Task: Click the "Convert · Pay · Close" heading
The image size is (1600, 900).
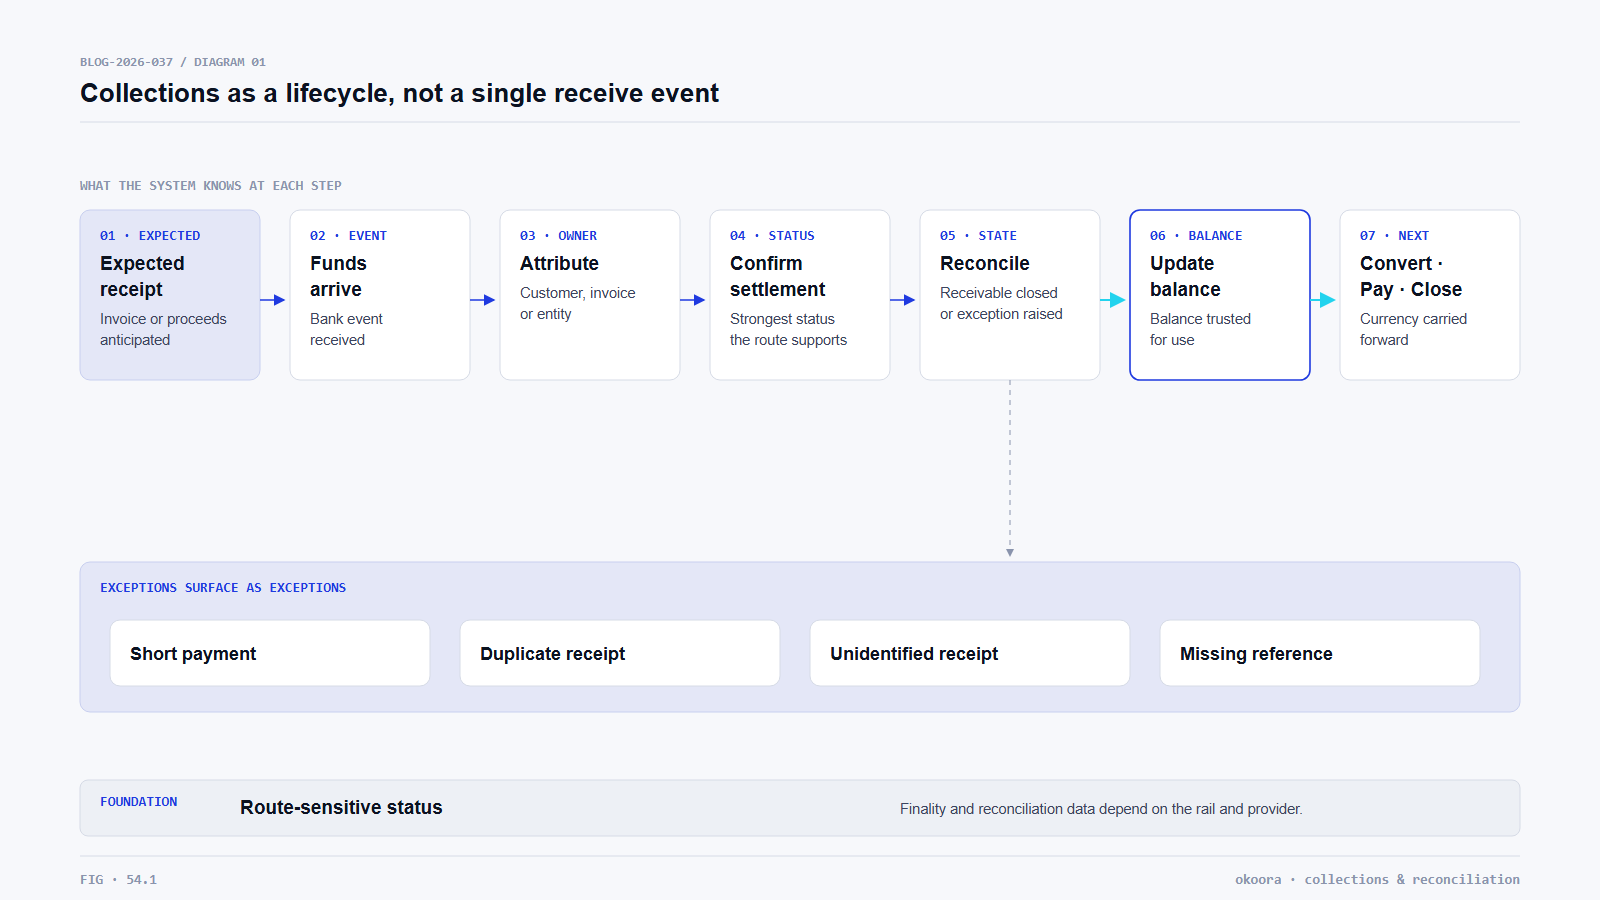Action: click(1411, 276)
